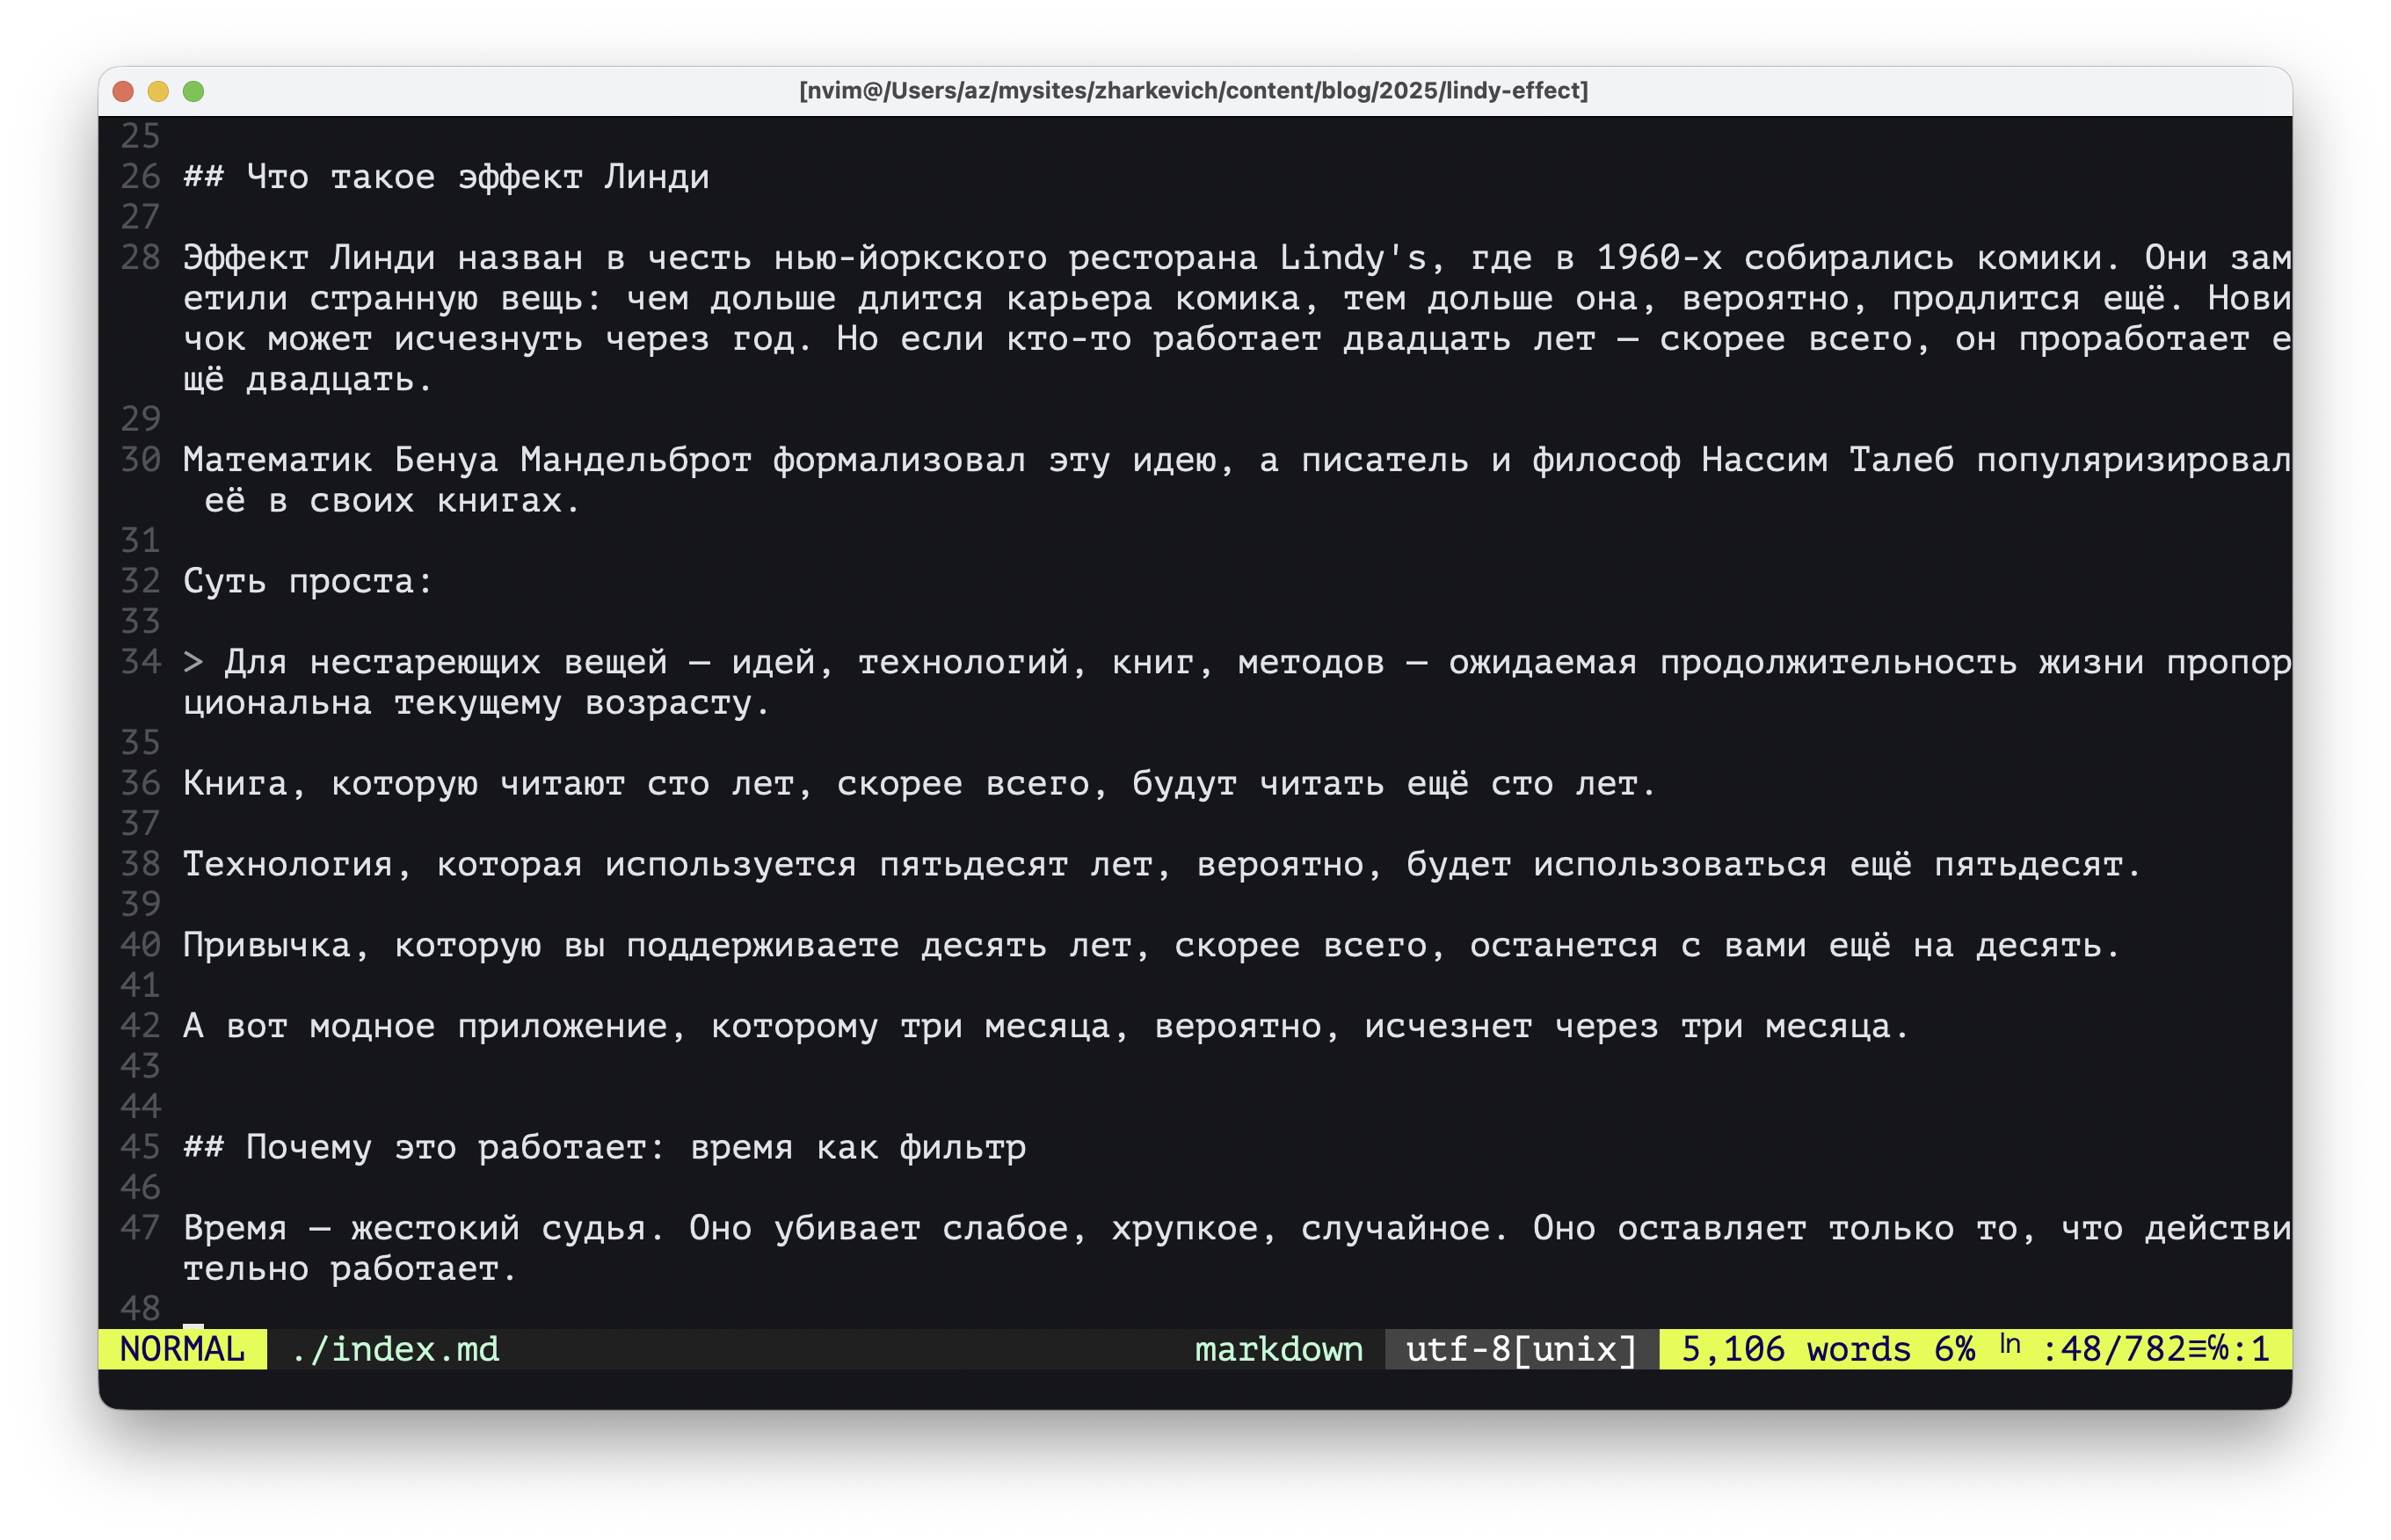Click the heading 'Что такое эффект Линди'
Viewport: 2391px width, 1540px height.
tap(478, 177)
